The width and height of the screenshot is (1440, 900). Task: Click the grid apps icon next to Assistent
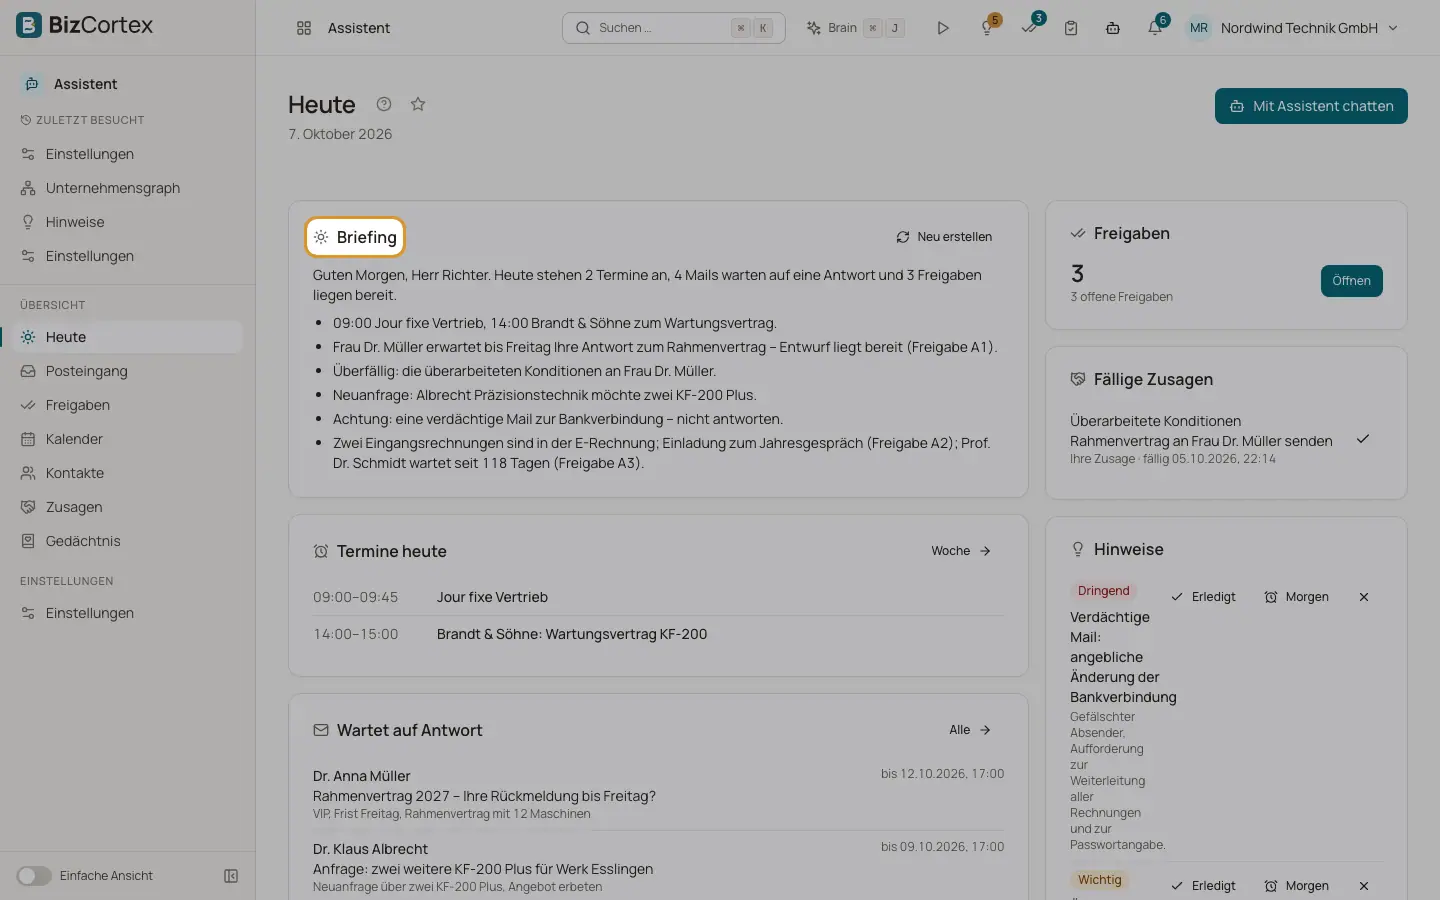pos(304,28)
